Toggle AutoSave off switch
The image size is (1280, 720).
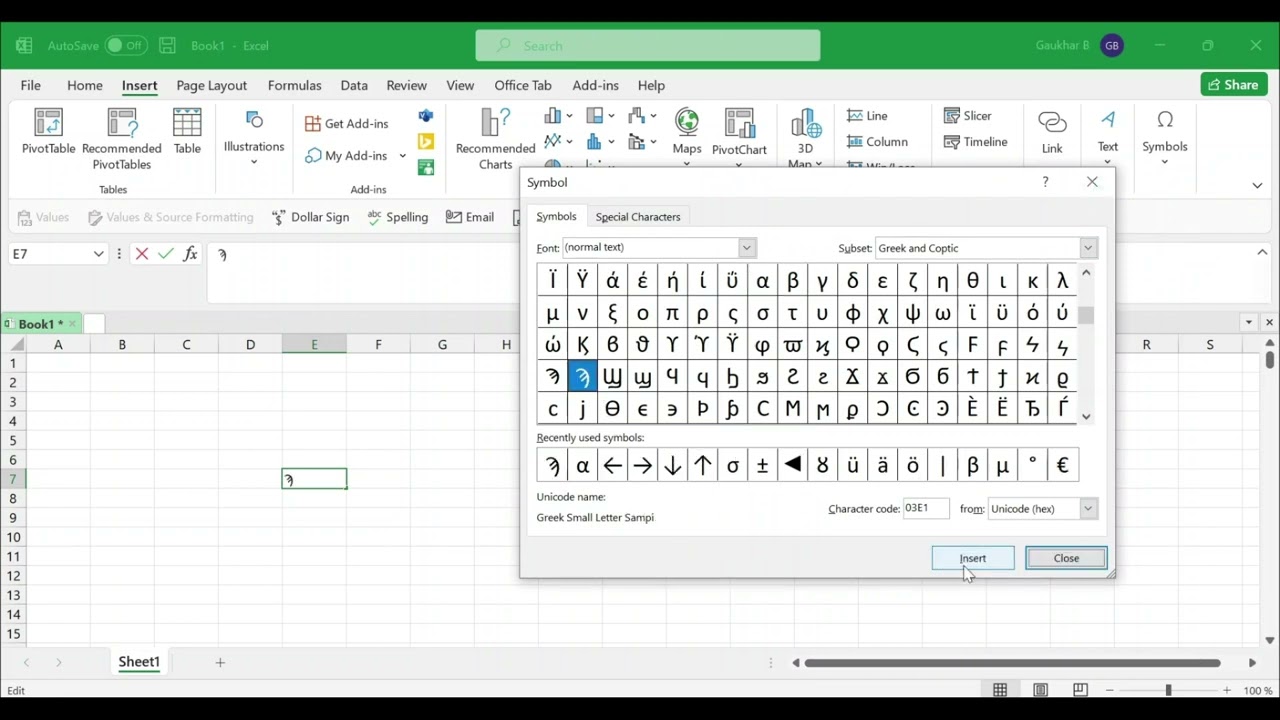coord(125,46)
